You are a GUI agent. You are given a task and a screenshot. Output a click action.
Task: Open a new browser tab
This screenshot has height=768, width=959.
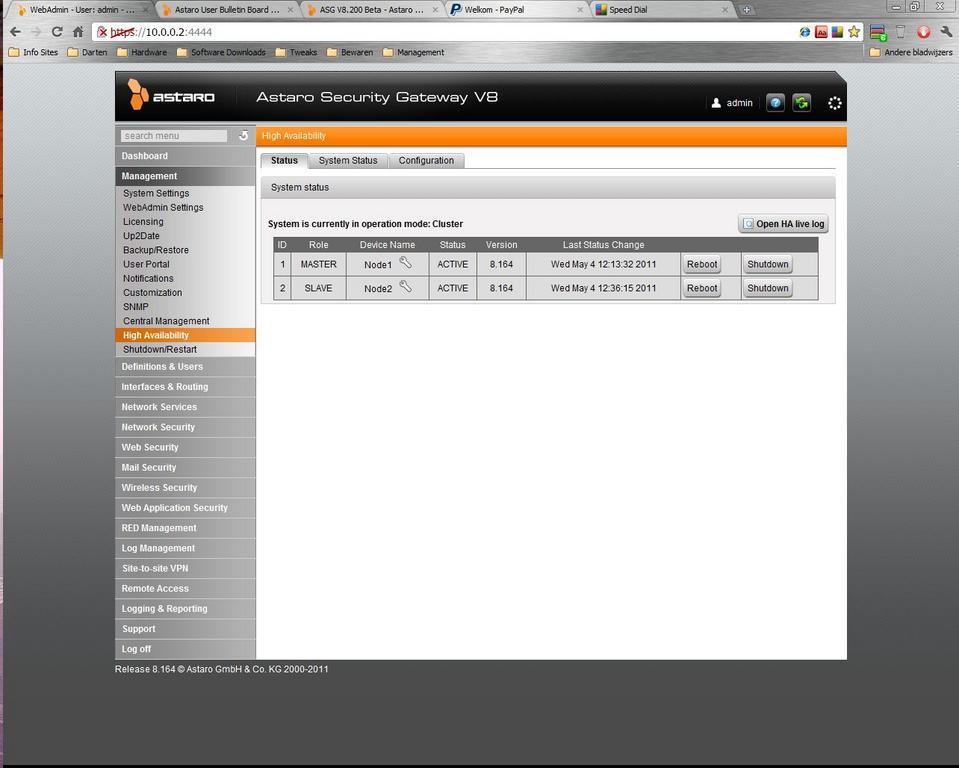747,10
